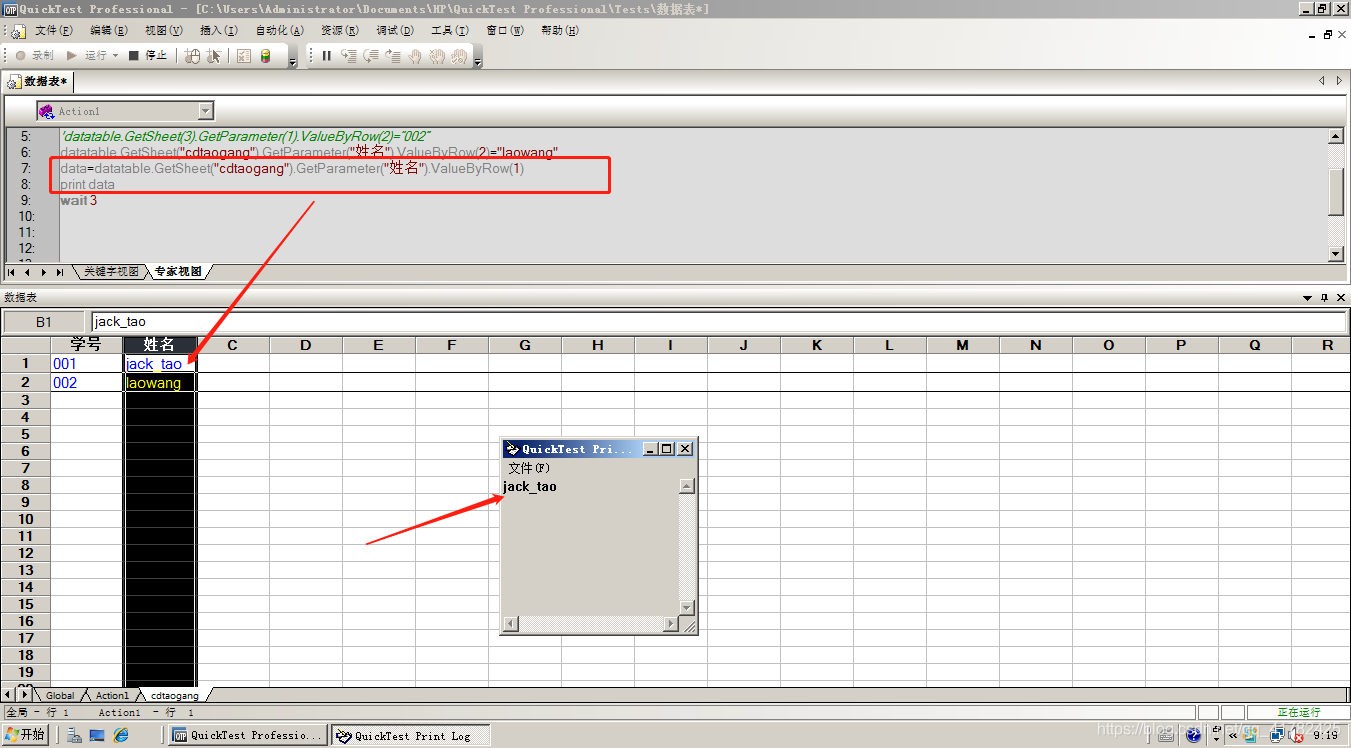The height and width of the screenshot is (748, 1351).
Task: Open 文件(F) menu in Print Log window
Action: coord(529,468)
